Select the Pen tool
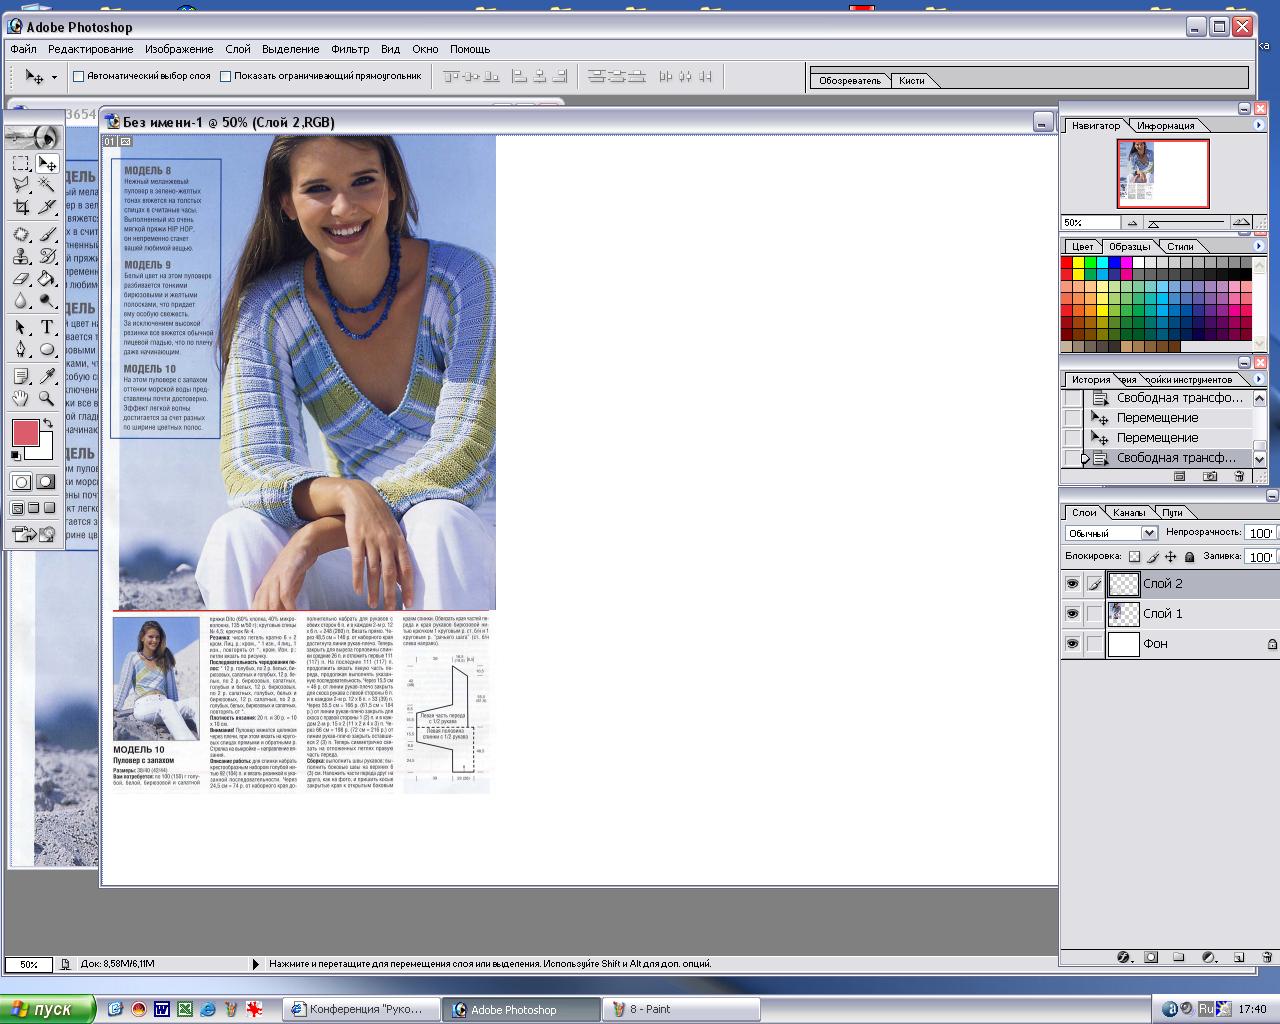The height and width of the screenshot is (1024, 1280). pos(21,349)
